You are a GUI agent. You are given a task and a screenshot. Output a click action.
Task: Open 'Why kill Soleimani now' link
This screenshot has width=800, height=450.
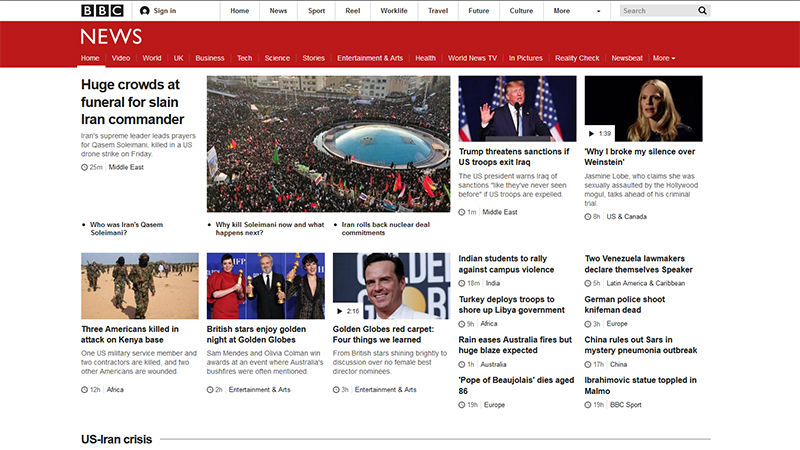tap(269, 229)
